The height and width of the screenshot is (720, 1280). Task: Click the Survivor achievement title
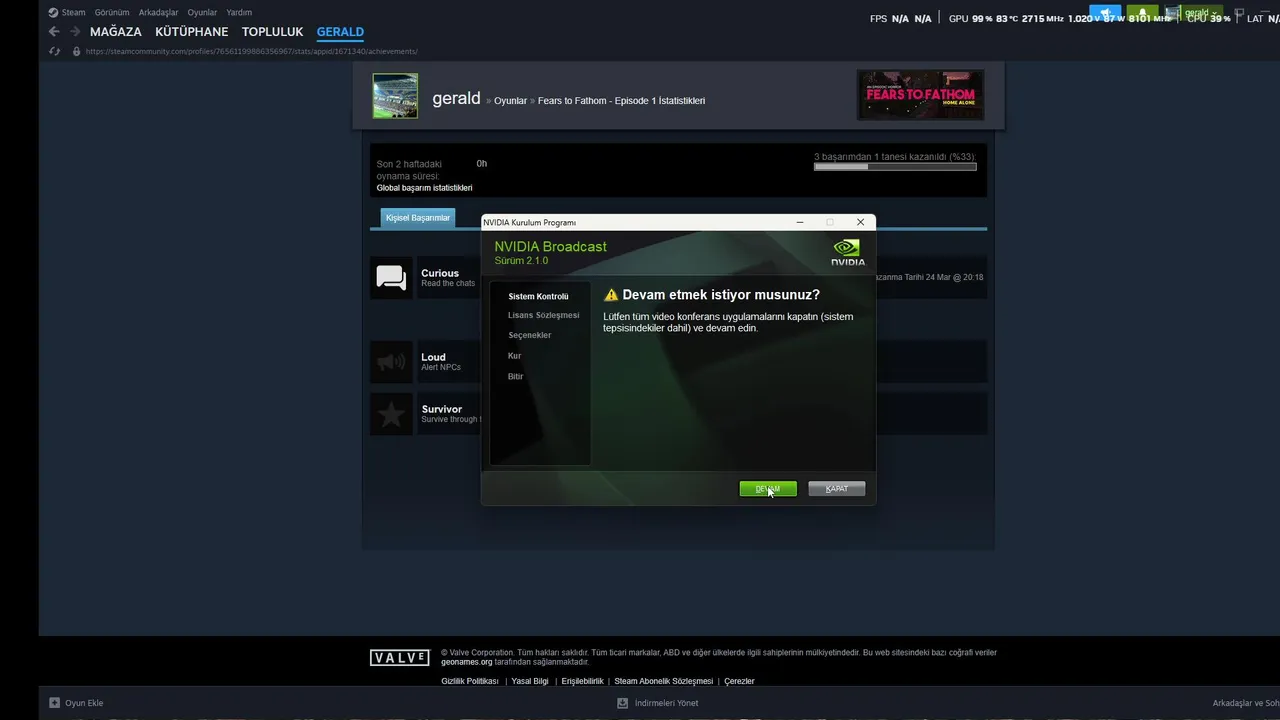pos(441,409)
